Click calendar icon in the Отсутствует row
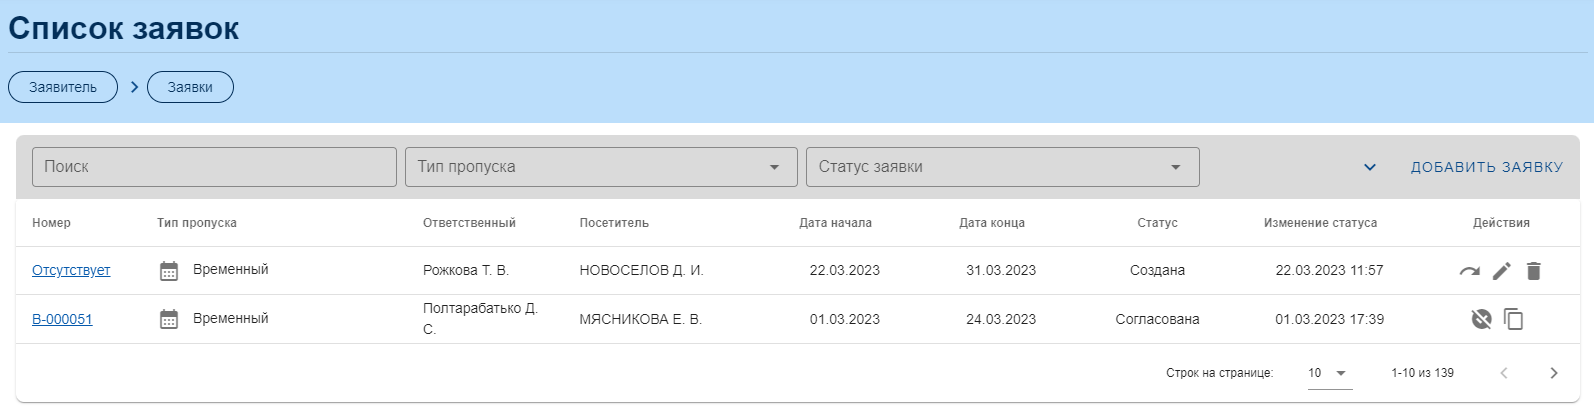The height and width of the screenshot is (420, 1594). (x=169, y=271)
